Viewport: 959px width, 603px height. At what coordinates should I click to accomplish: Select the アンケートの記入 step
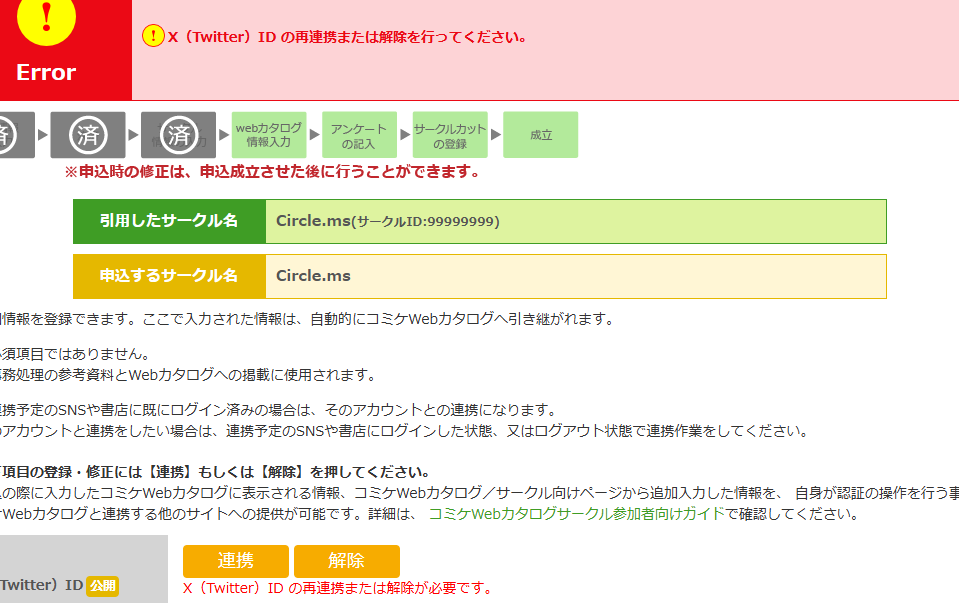(x=358, y=135)
